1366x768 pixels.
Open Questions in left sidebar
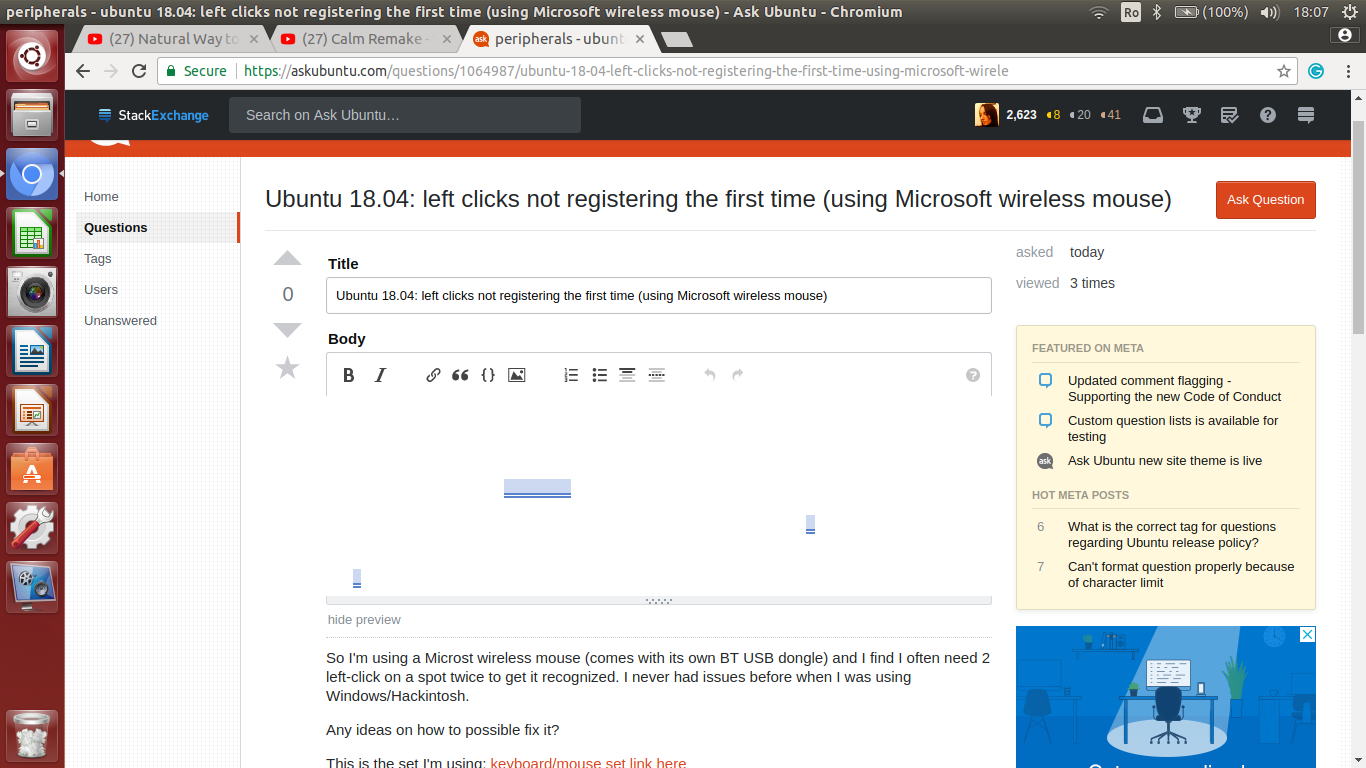(158, 227)
